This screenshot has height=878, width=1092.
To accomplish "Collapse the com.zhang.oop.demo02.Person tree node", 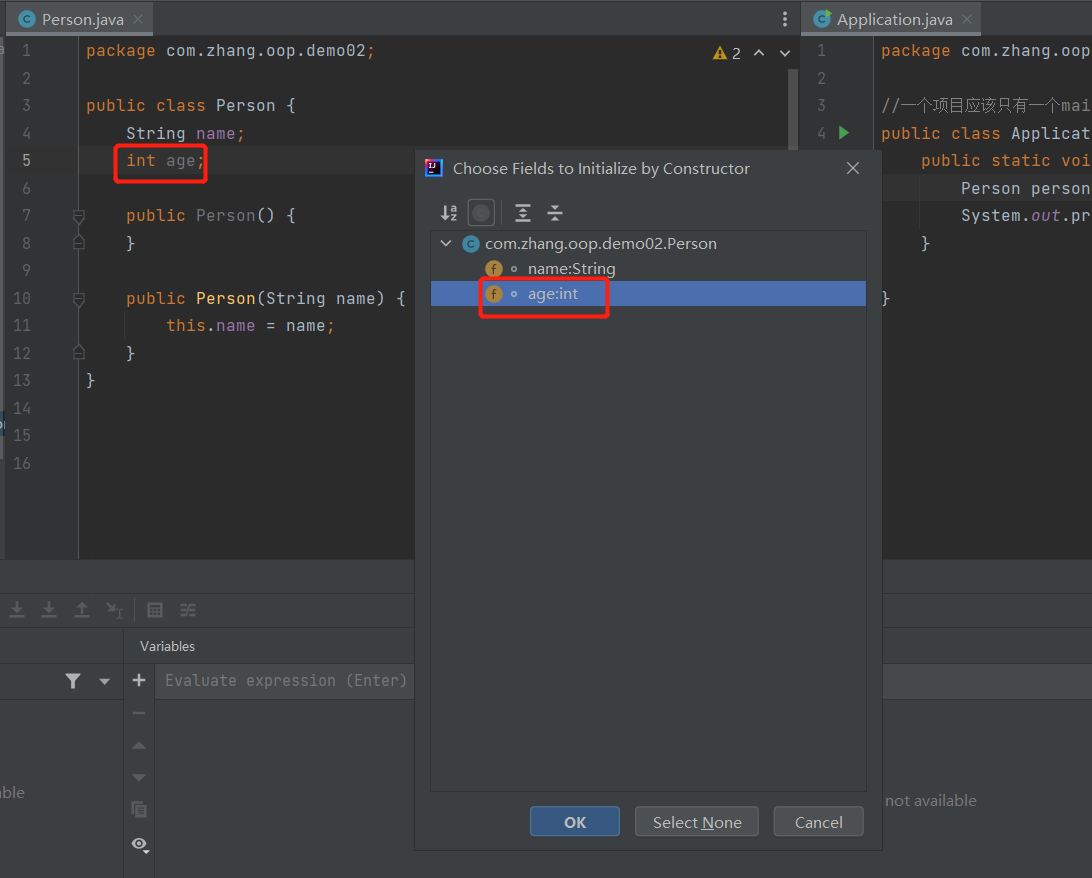I will pos(446,244).
